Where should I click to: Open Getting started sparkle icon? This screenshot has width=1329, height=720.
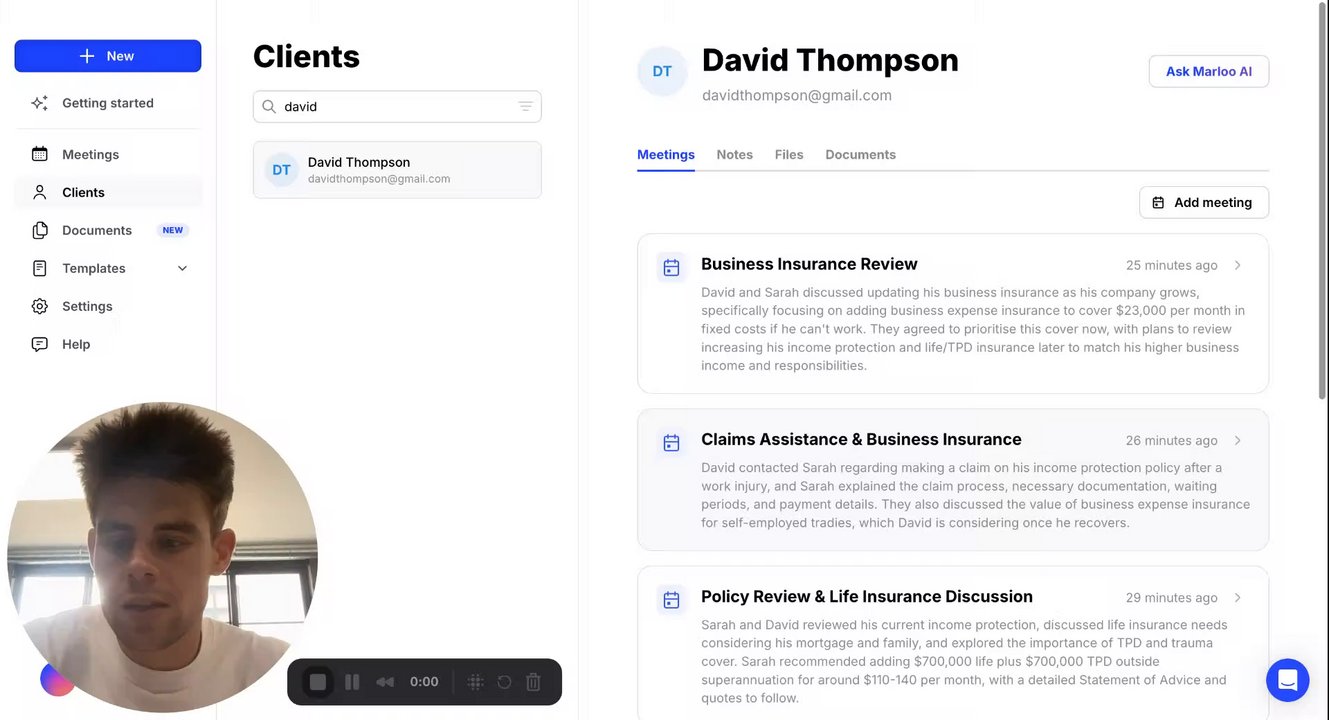pyautogui.click(x=40, y=103)
